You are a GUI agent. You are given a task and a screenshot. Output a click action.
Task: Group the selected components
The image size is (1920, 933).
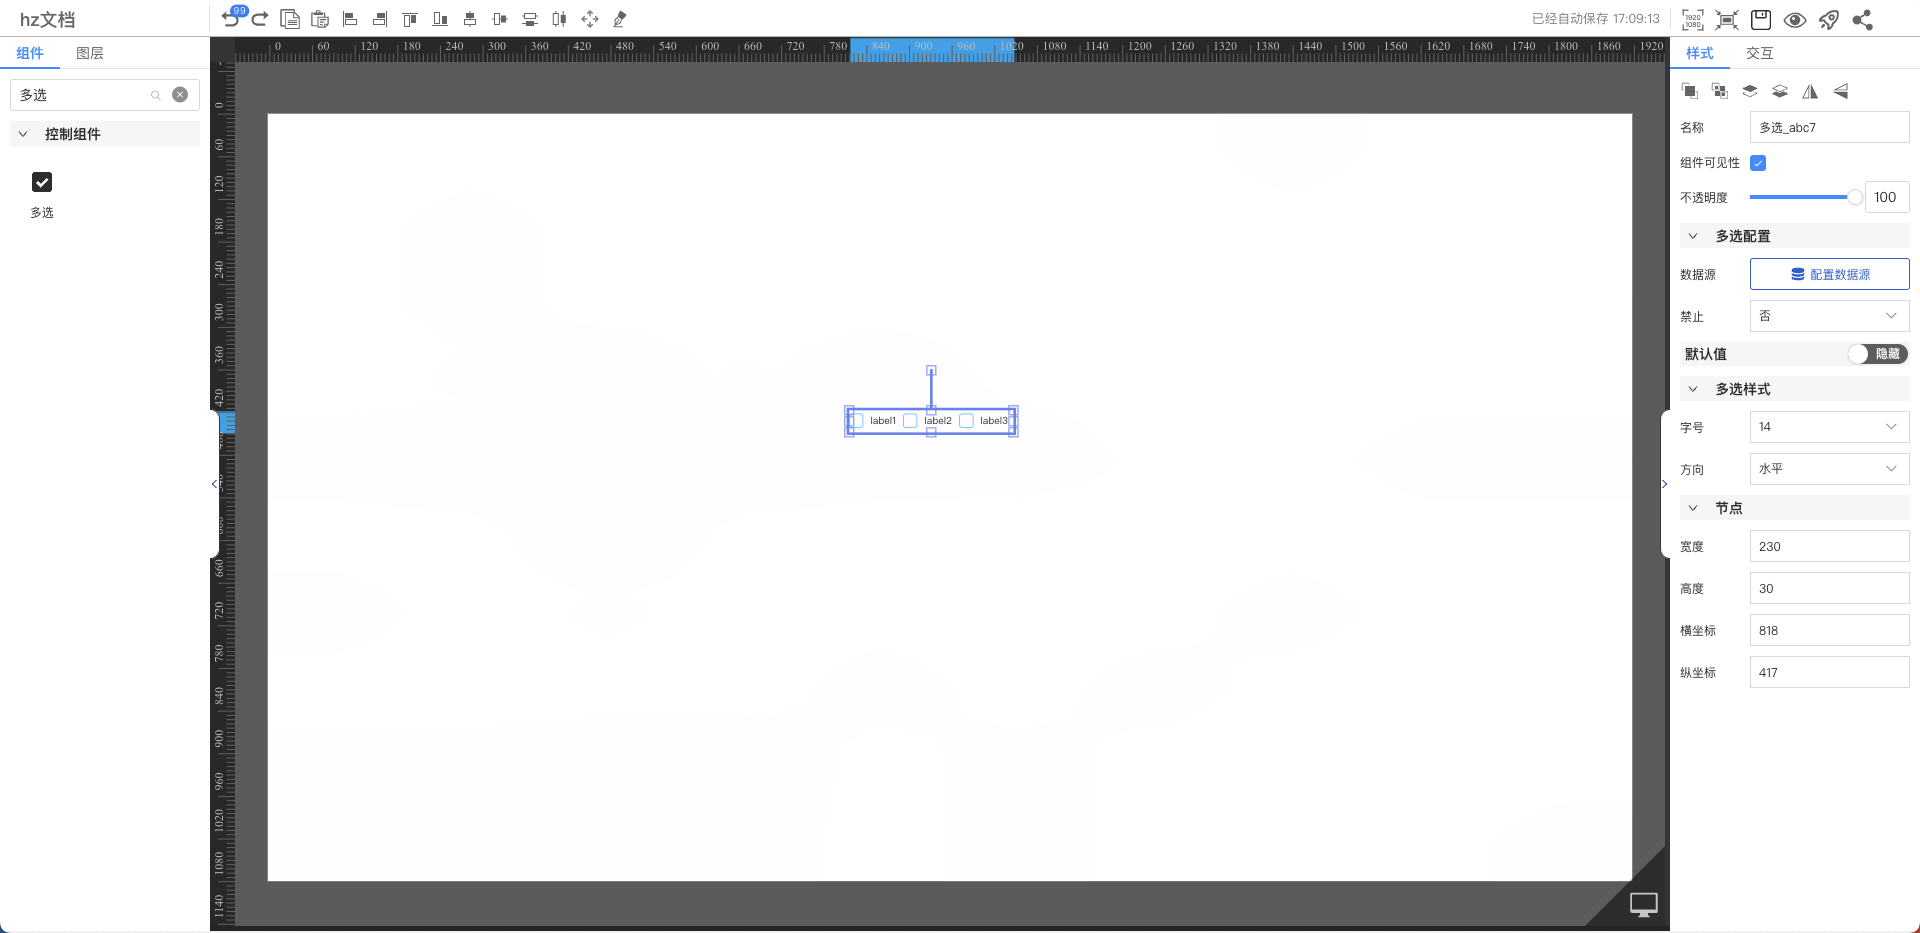tap(1690, 91)
